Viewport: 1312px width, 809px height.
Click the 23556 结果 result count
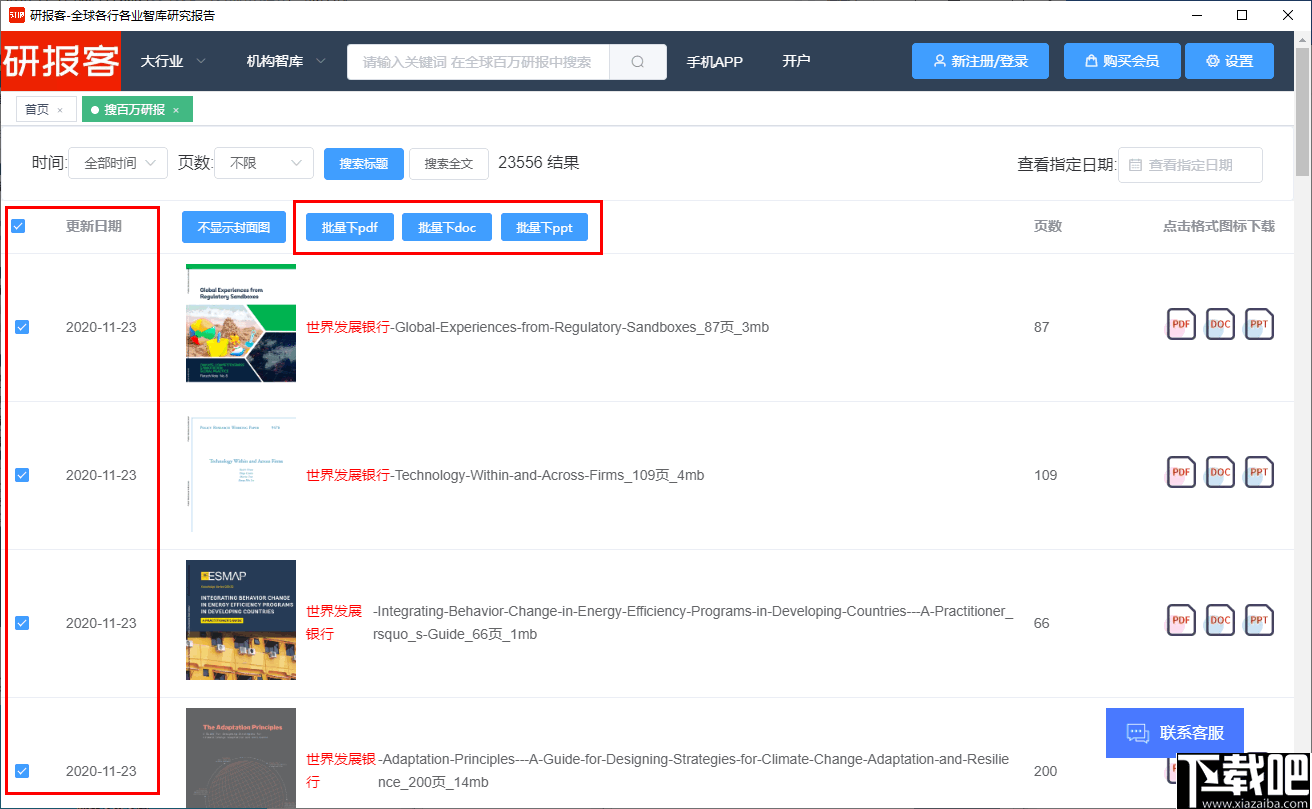tap(538, 162)
